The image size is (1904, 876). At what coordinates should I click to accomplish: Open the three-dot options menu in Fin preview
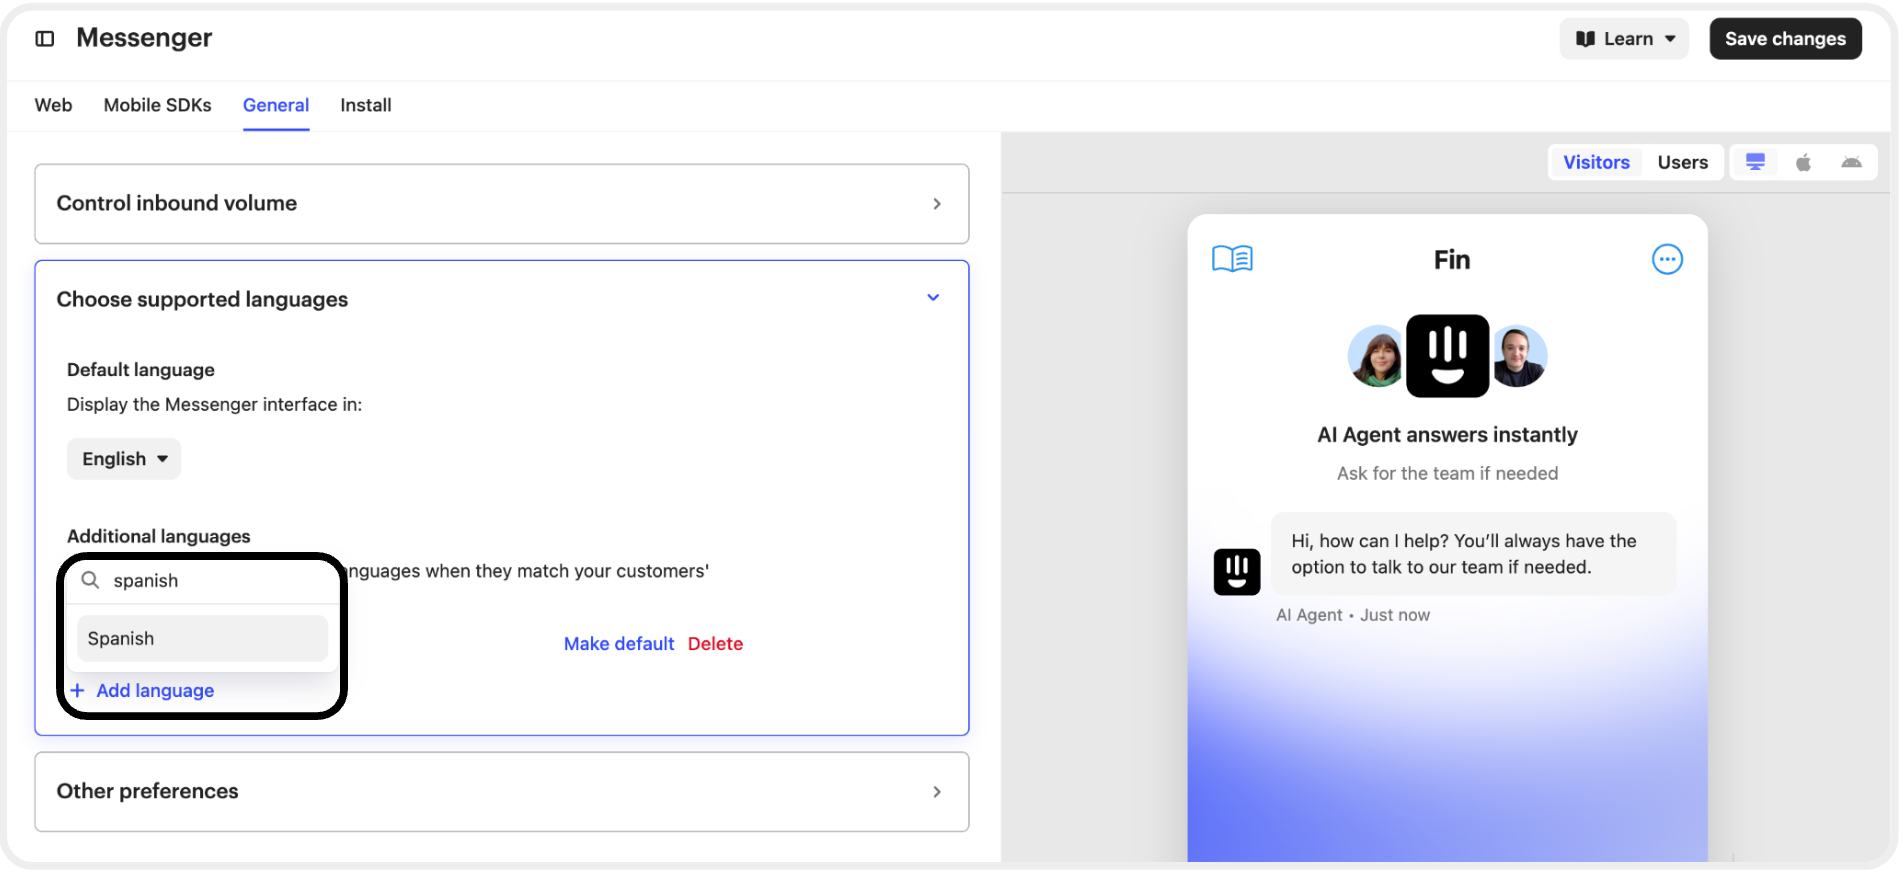click(1667, 259)
